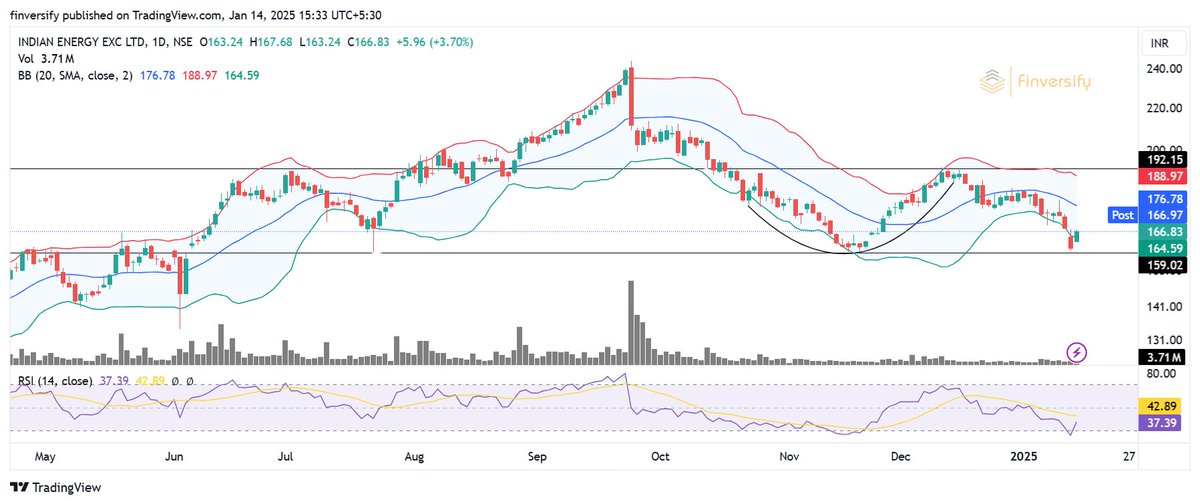Click the May label on time axis
The width and height of the screenshot is (1200, 504).
[x=44, y=456]
